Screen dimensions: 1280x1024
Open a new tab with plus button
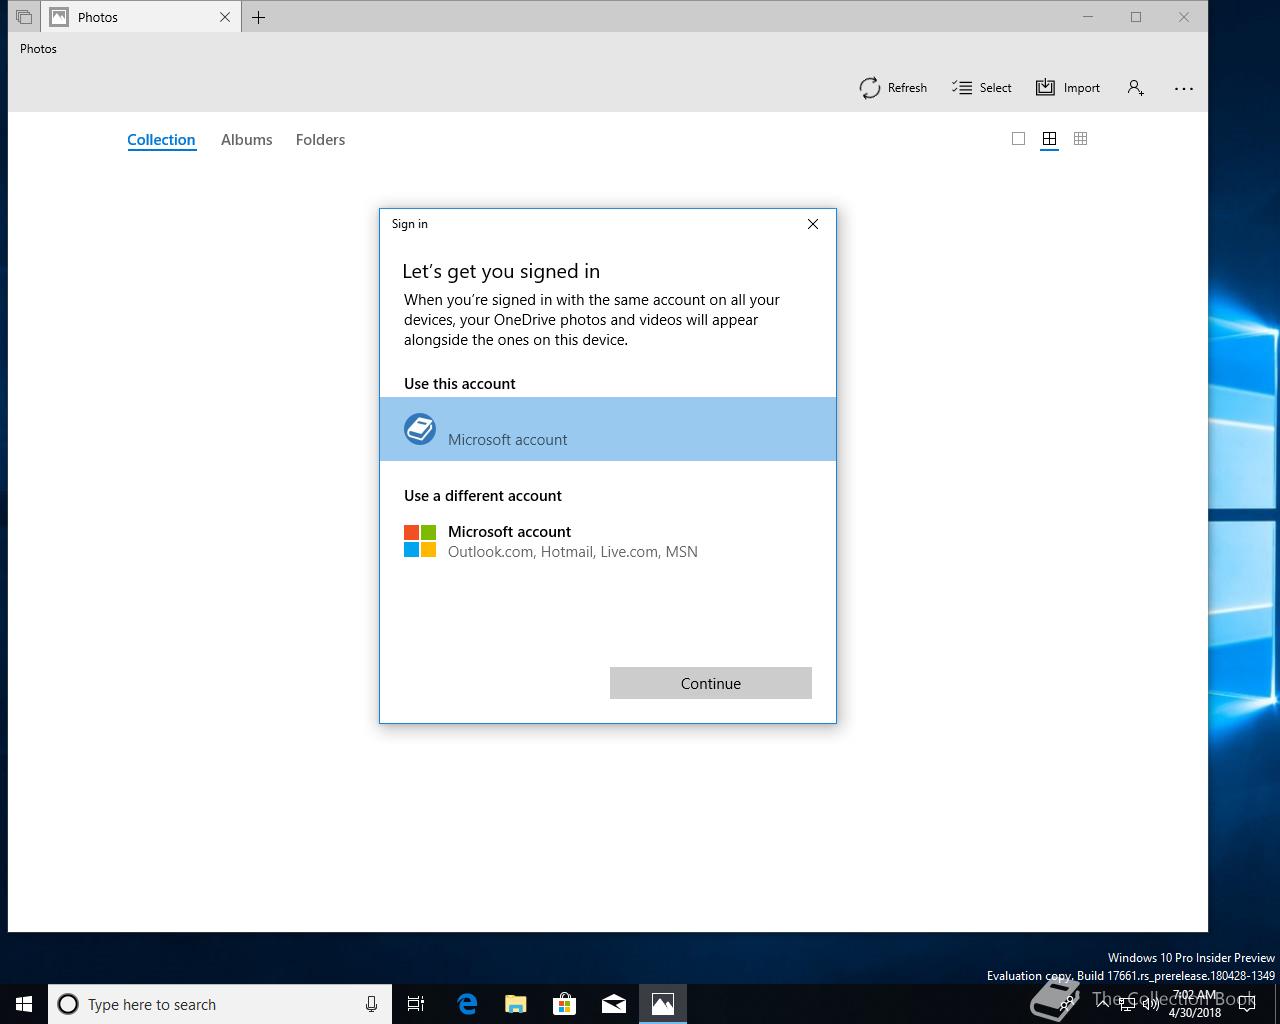point(259,17)
